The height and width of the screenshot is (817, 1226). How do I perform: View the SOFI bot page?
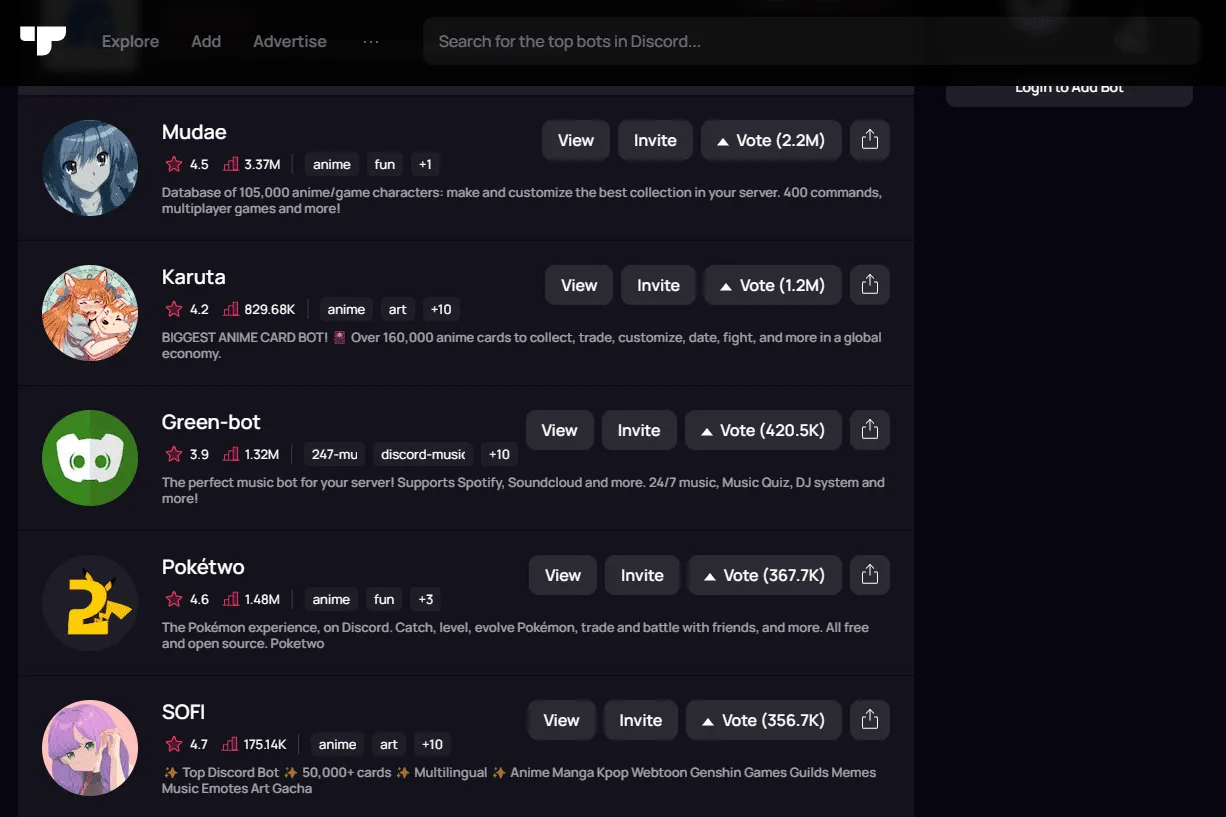[x=561, y=720]
